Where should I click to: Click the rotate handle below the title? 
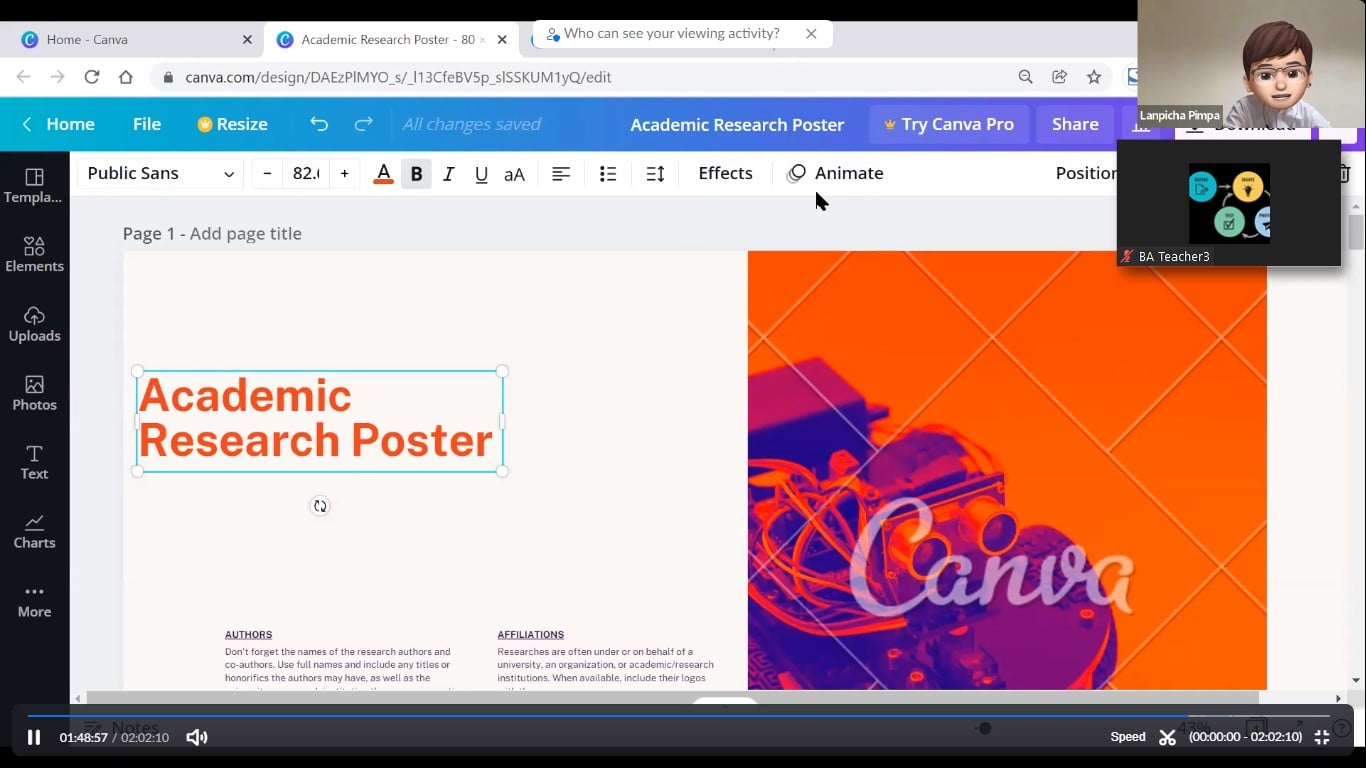point(320,506)
